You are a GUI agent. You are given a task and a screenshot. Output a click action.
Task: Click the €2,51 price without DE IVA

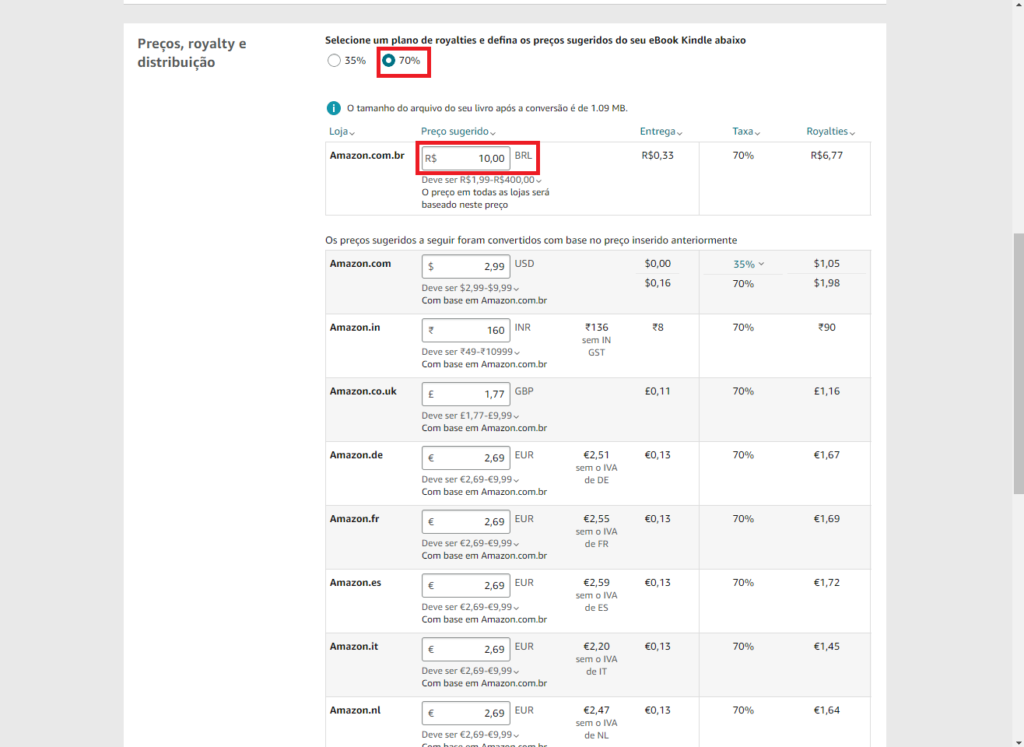coord(596,456)
